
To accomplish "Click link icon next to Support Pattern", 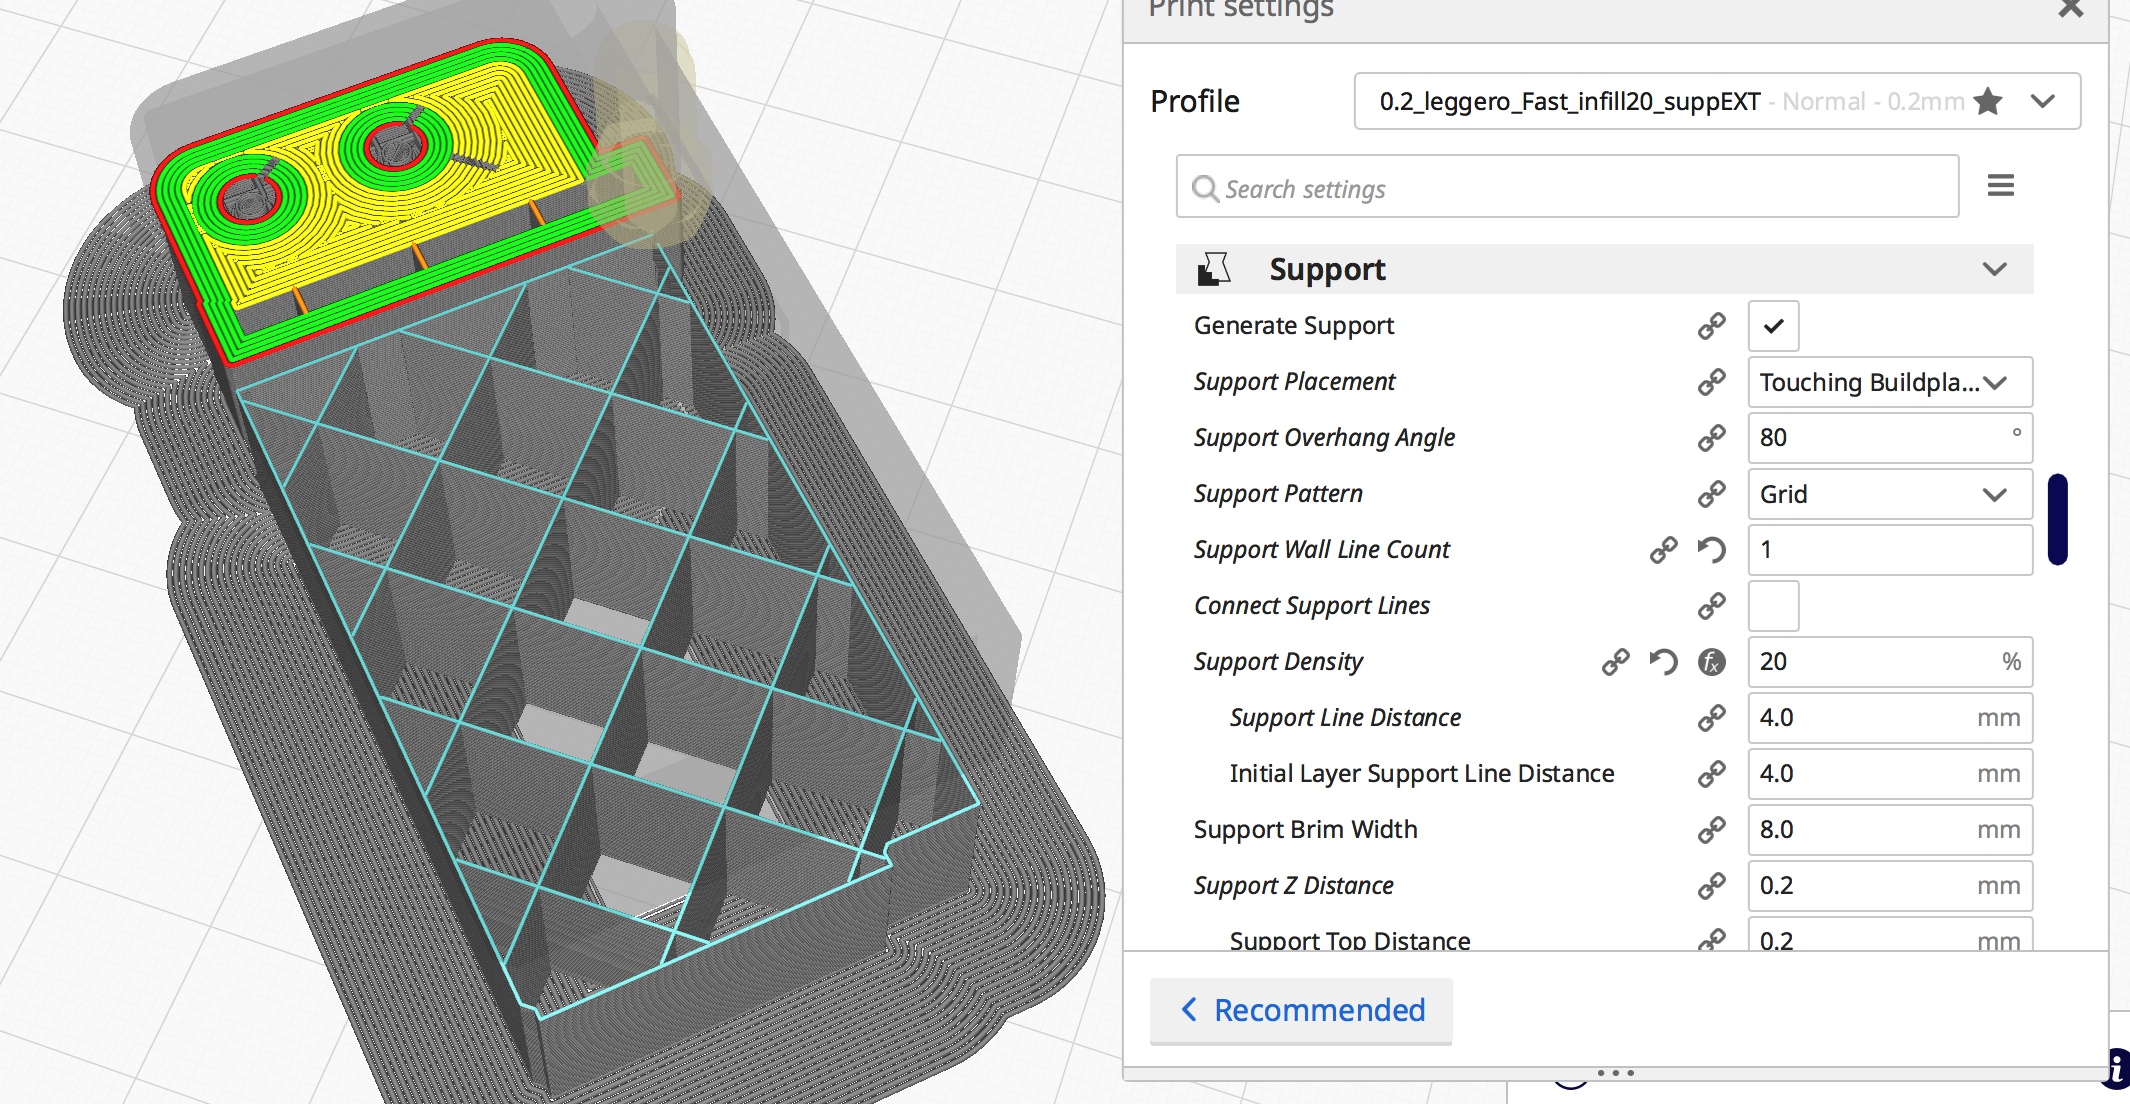I will (1711, 494).
